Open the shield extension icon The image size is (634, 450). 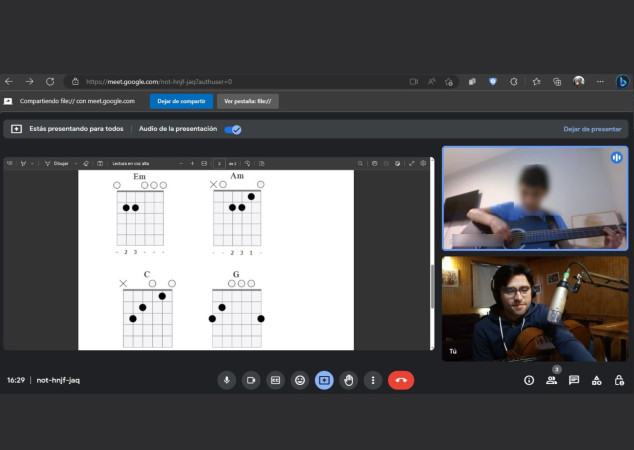click(493, 82)
